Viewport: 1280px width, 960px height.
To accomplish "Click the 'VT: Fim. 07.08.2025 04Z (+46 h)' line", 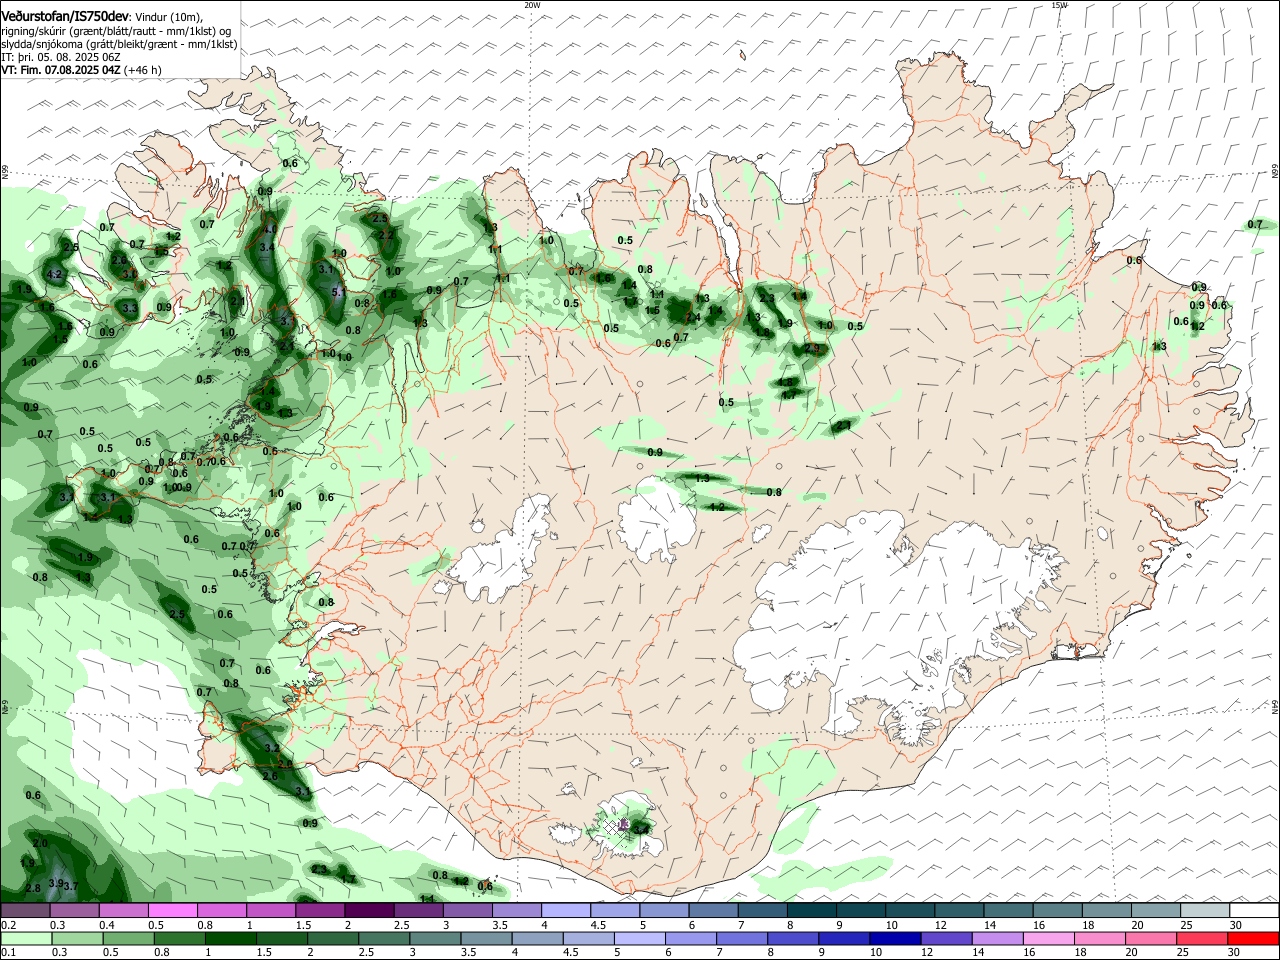I will point(81,70).
